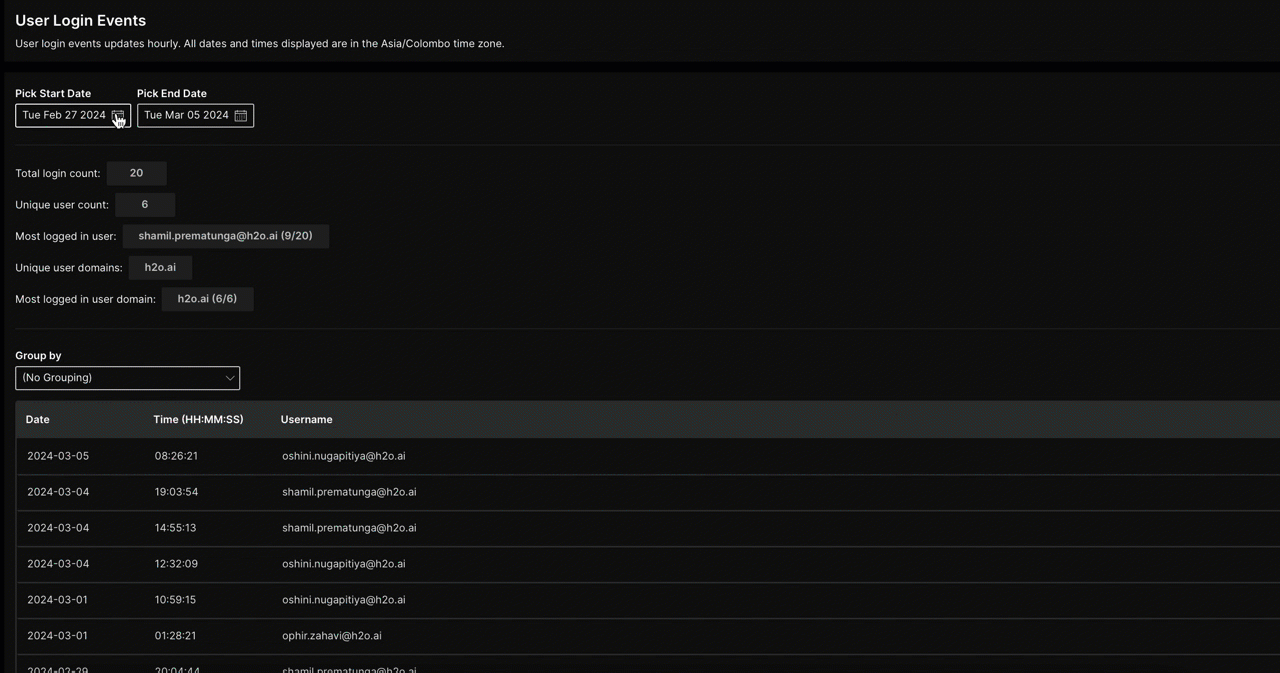This screenshot has width=1280, height=673.
Task: Click oshini.nugapitiya username in the 12:32:09 row
Action: [343, 564]
